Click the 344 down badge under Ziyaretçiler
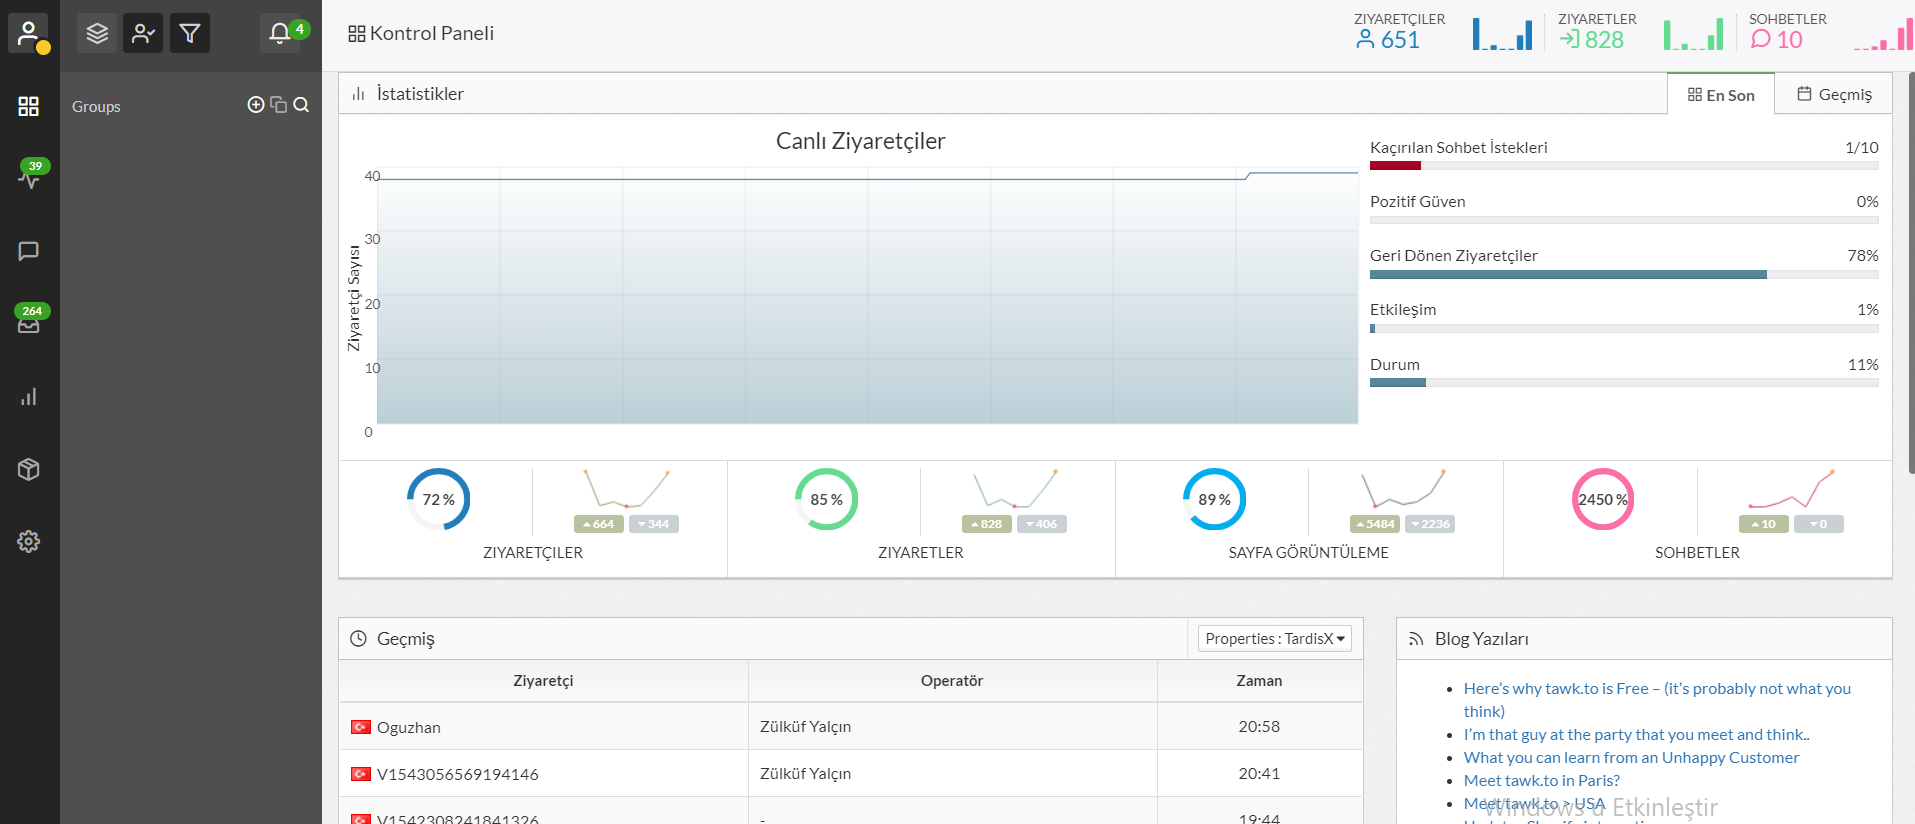Screen dimensions: 1915x824 click(654, 524)
